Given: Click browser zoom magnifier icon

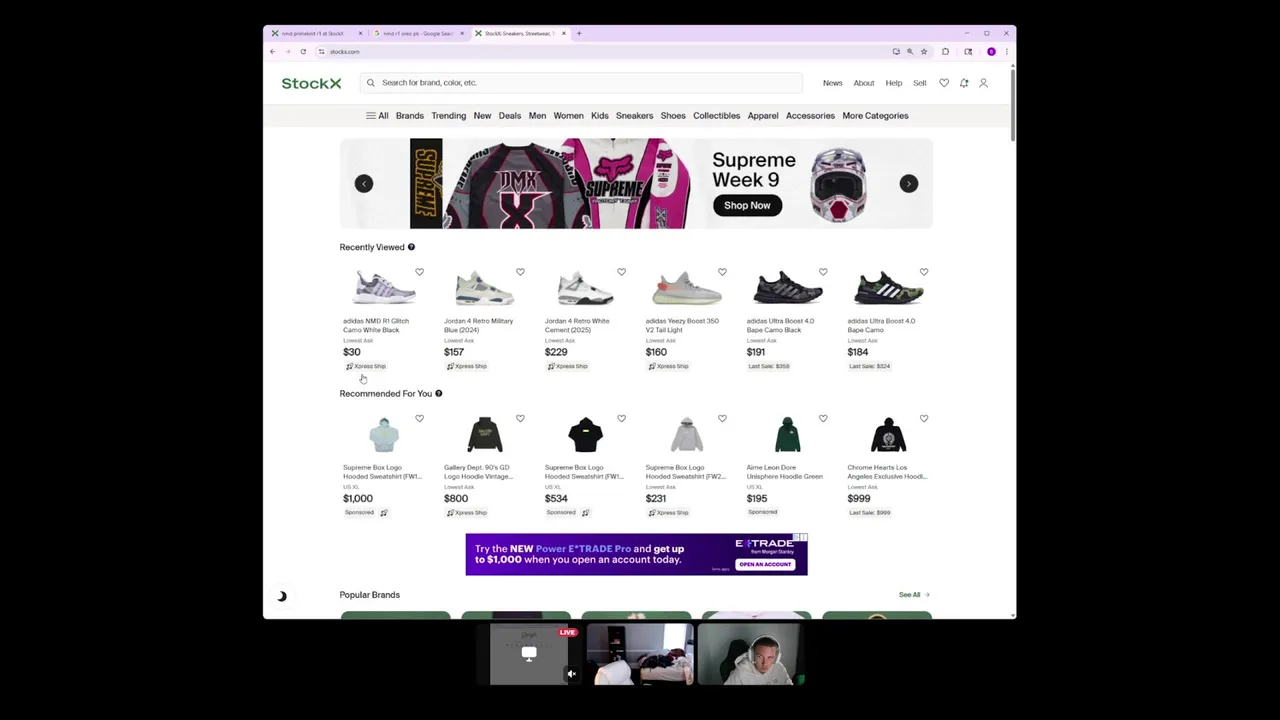Looking at the screenshot, I should click(910, 51).
